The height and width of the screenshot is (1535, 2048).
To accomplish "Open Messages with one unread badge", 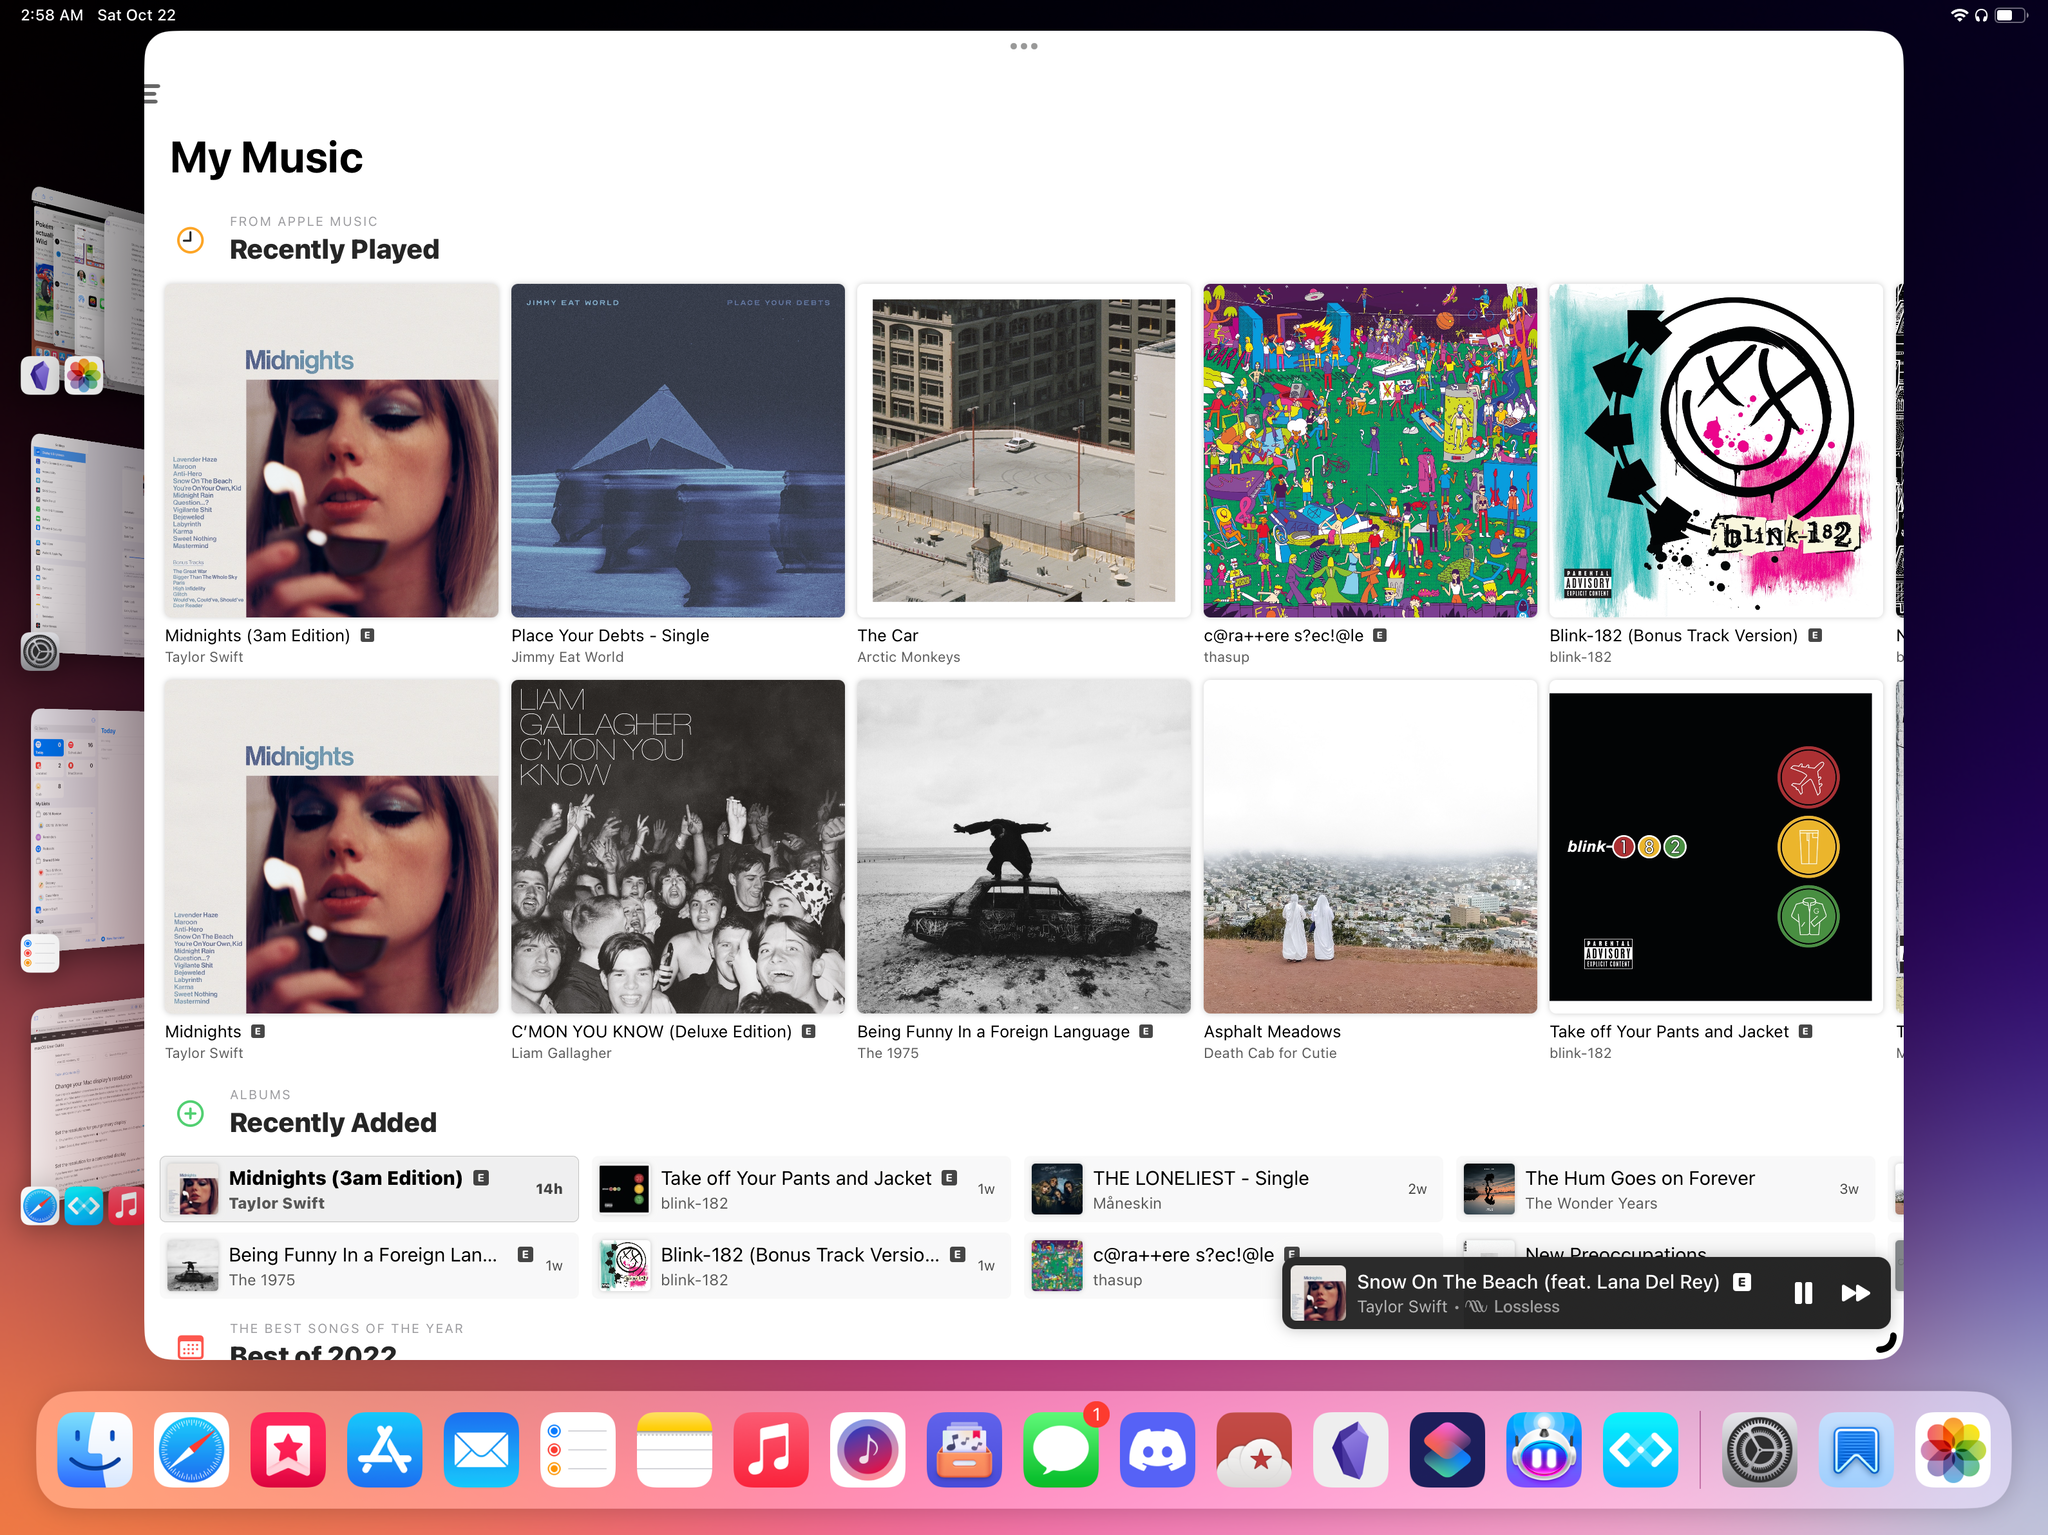I will [x=1061, y=1450].
